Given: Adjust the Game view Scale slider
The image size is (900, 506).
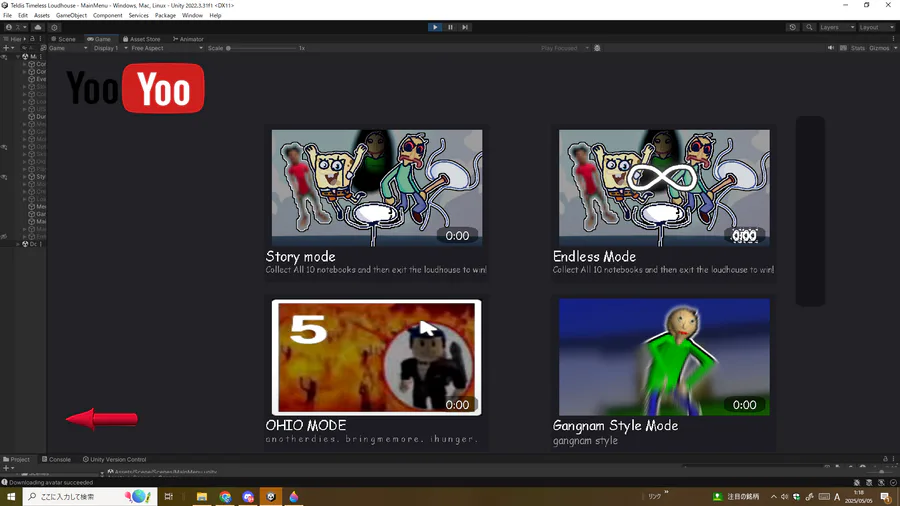Looking at the screenshot, I should (x=261, y=48).
